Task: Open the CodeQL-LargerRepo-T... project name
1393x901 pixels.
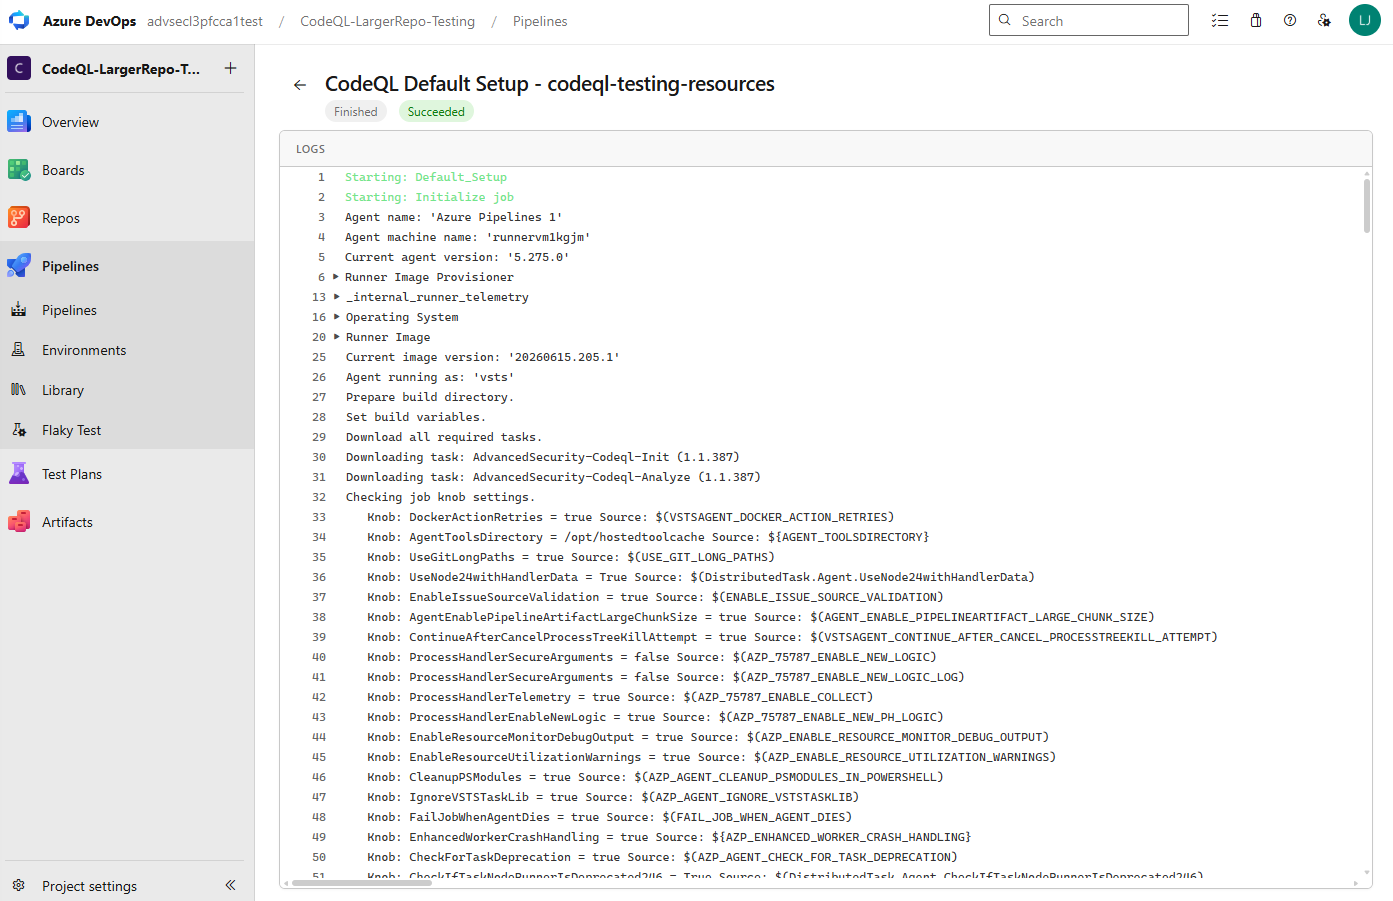Action: 121,69
